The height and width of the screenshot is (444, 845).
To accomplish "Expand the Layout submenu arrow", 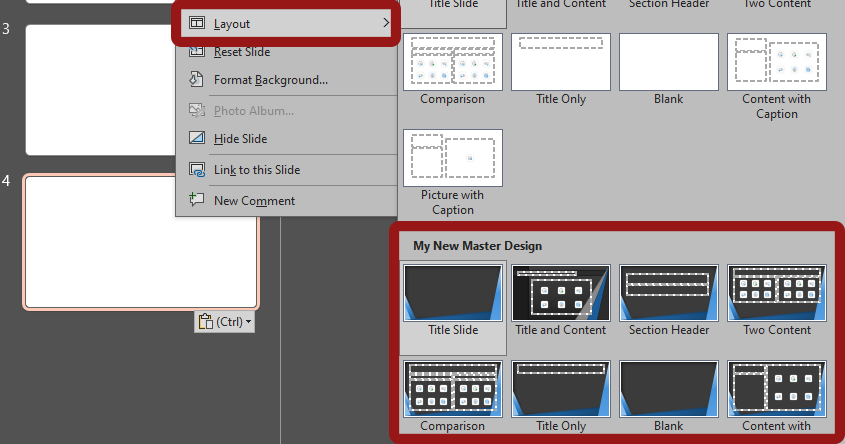I will (x=385, y=23).
